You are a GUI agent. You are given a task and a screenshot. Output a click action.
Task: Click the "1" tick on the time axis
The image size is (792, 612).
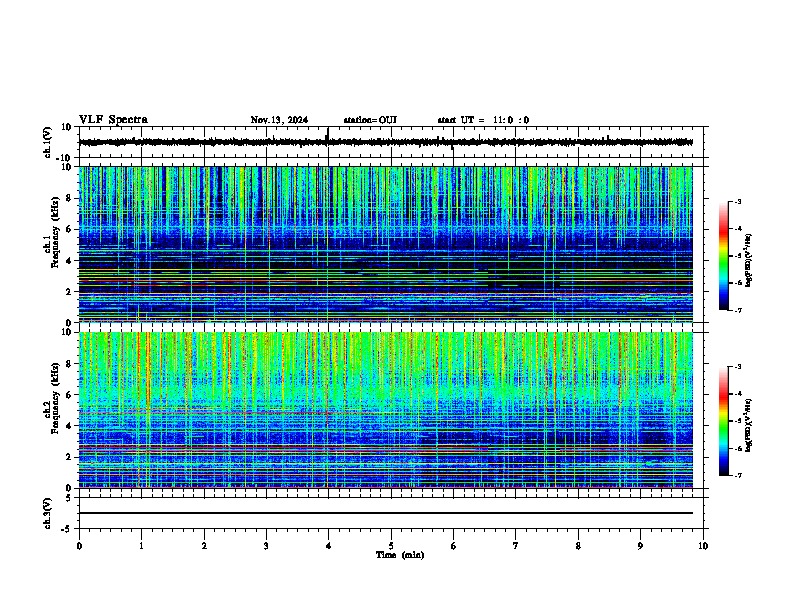(x=141, y=546)
